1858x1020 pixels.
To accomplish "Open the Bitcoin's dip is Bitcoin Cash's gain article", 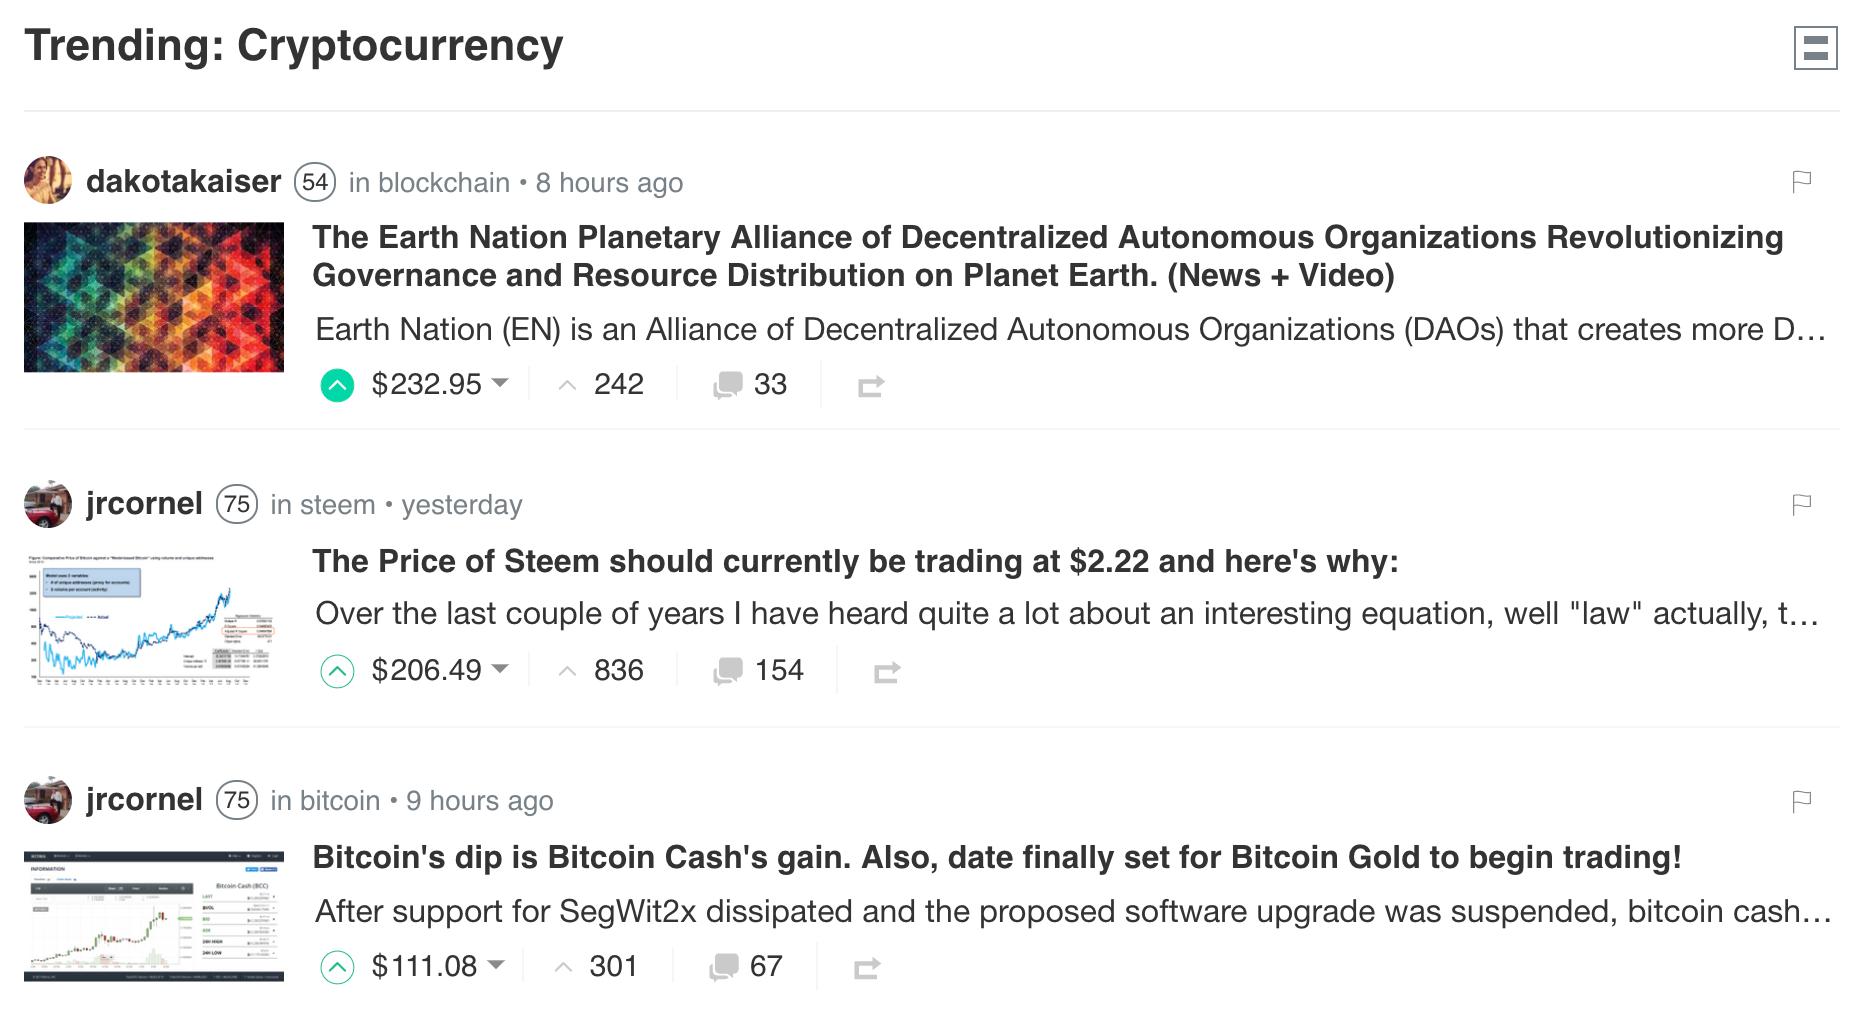I will (996, 858).
